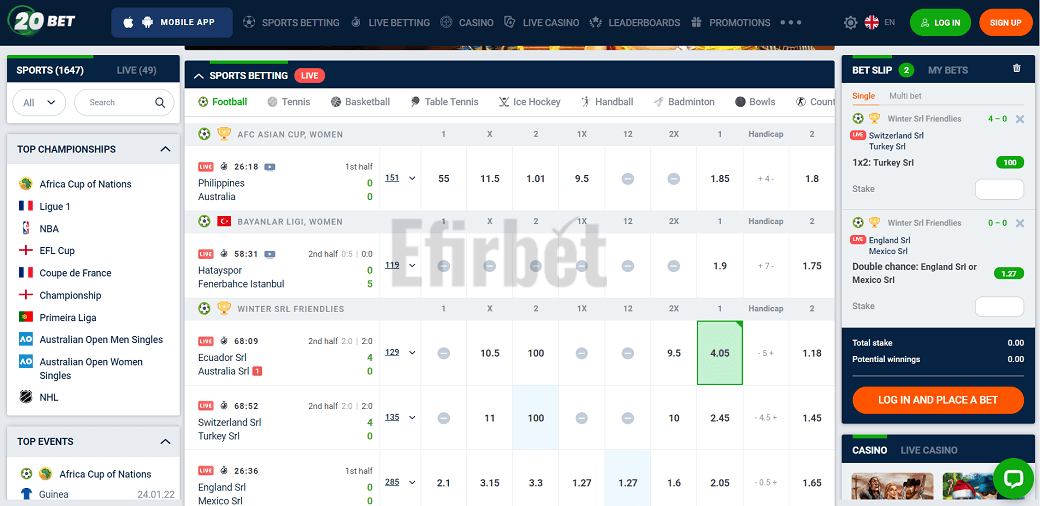1040x506 pixels.
Task: Click the Ice Hockey sticks icon
Action: click(x=504, y=102)
